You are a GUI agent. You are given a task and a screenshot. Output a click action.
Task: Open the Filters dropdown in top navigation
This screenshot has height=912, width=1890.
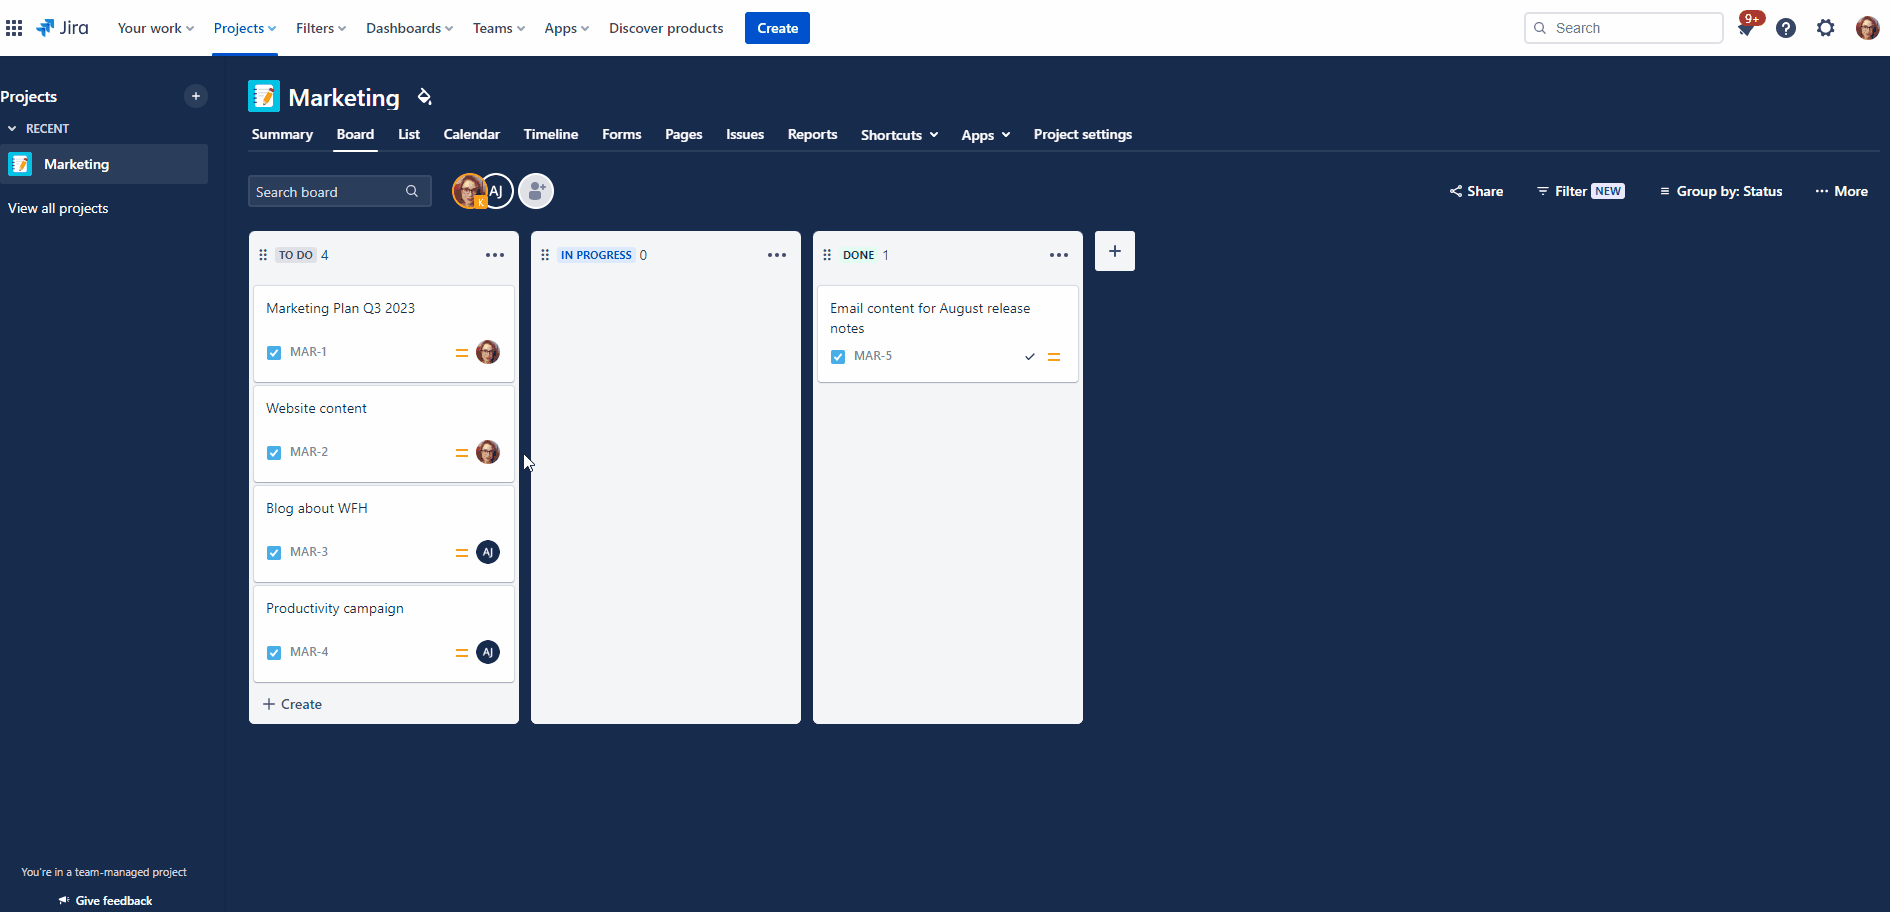click(x=321, y=28)
